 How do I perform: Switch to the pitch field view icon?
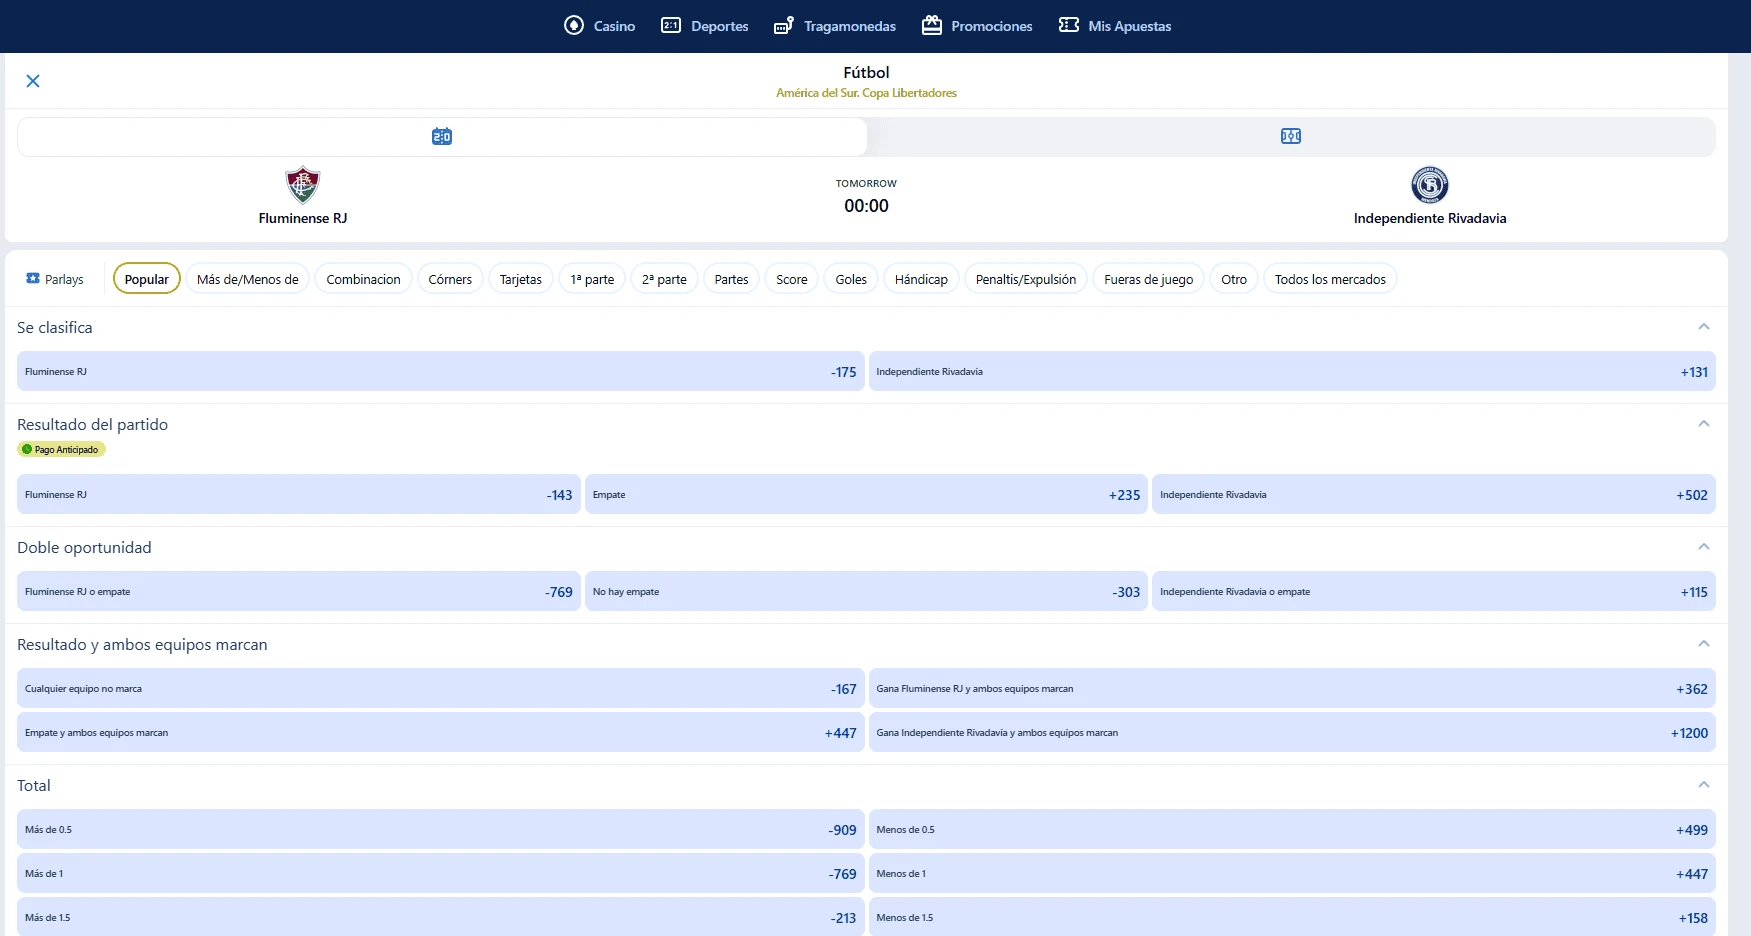1291,136
